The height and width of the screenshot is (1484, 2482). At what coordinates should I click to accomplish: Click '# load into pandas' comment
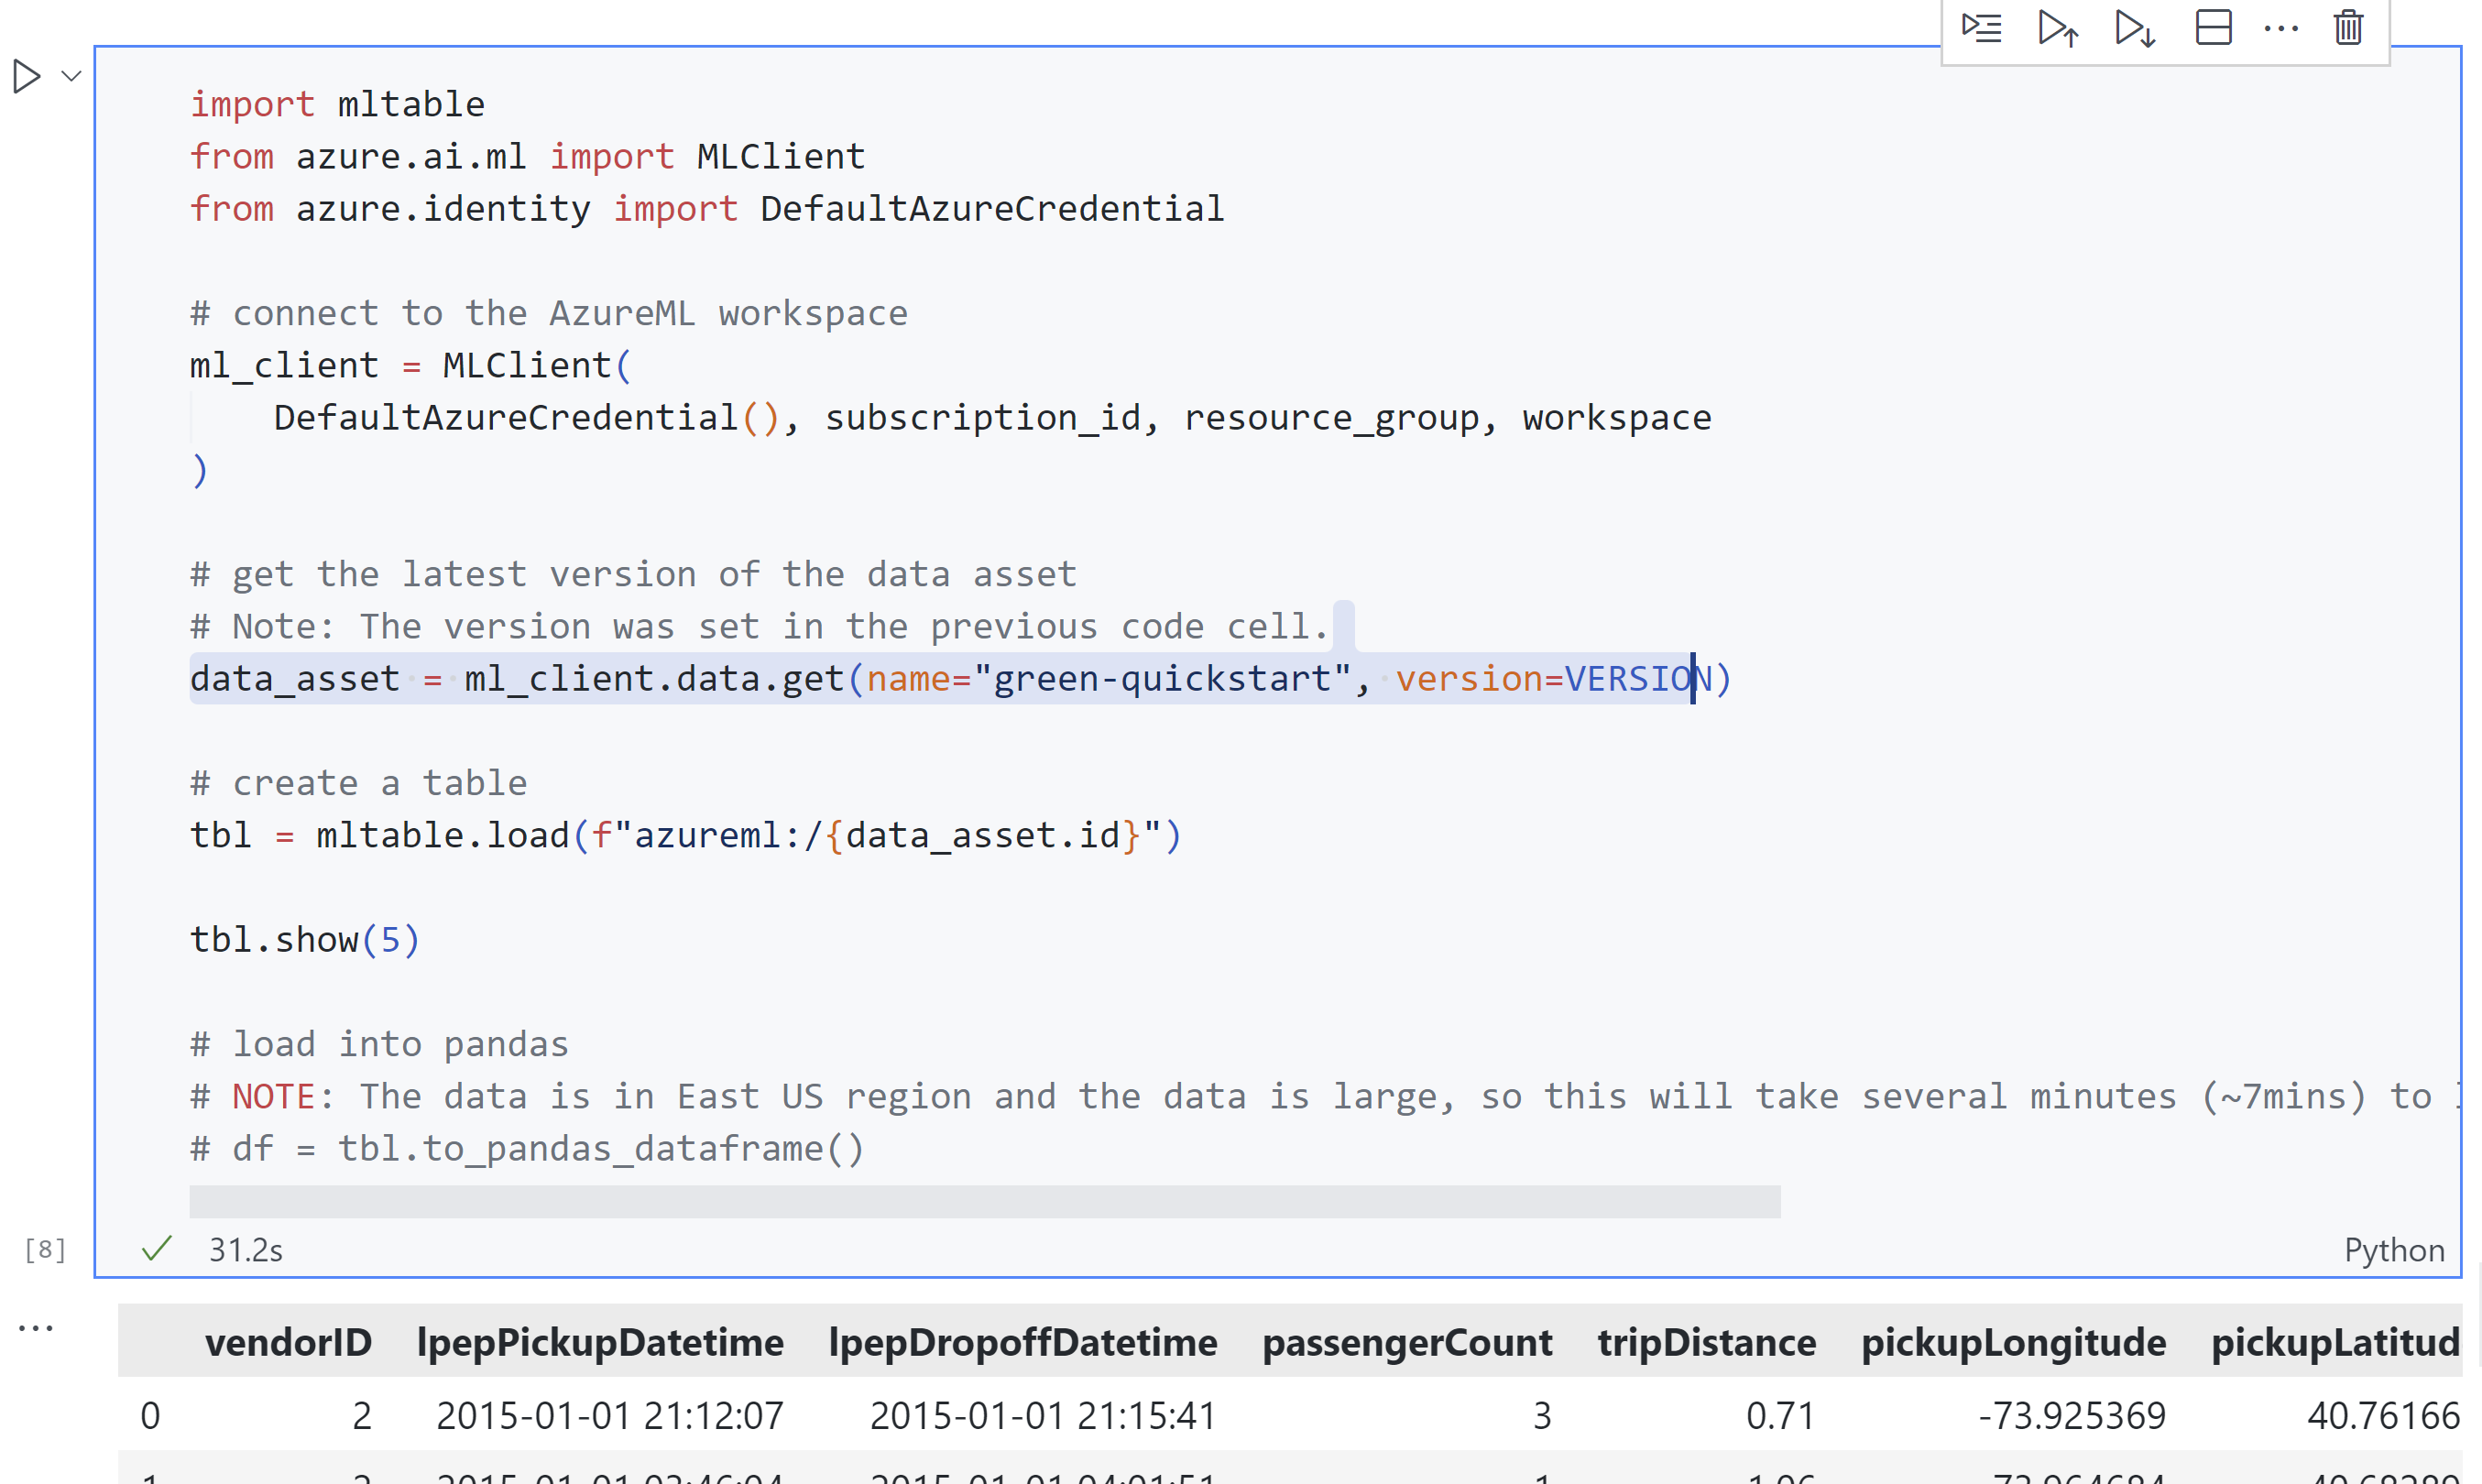point(379,1044)
